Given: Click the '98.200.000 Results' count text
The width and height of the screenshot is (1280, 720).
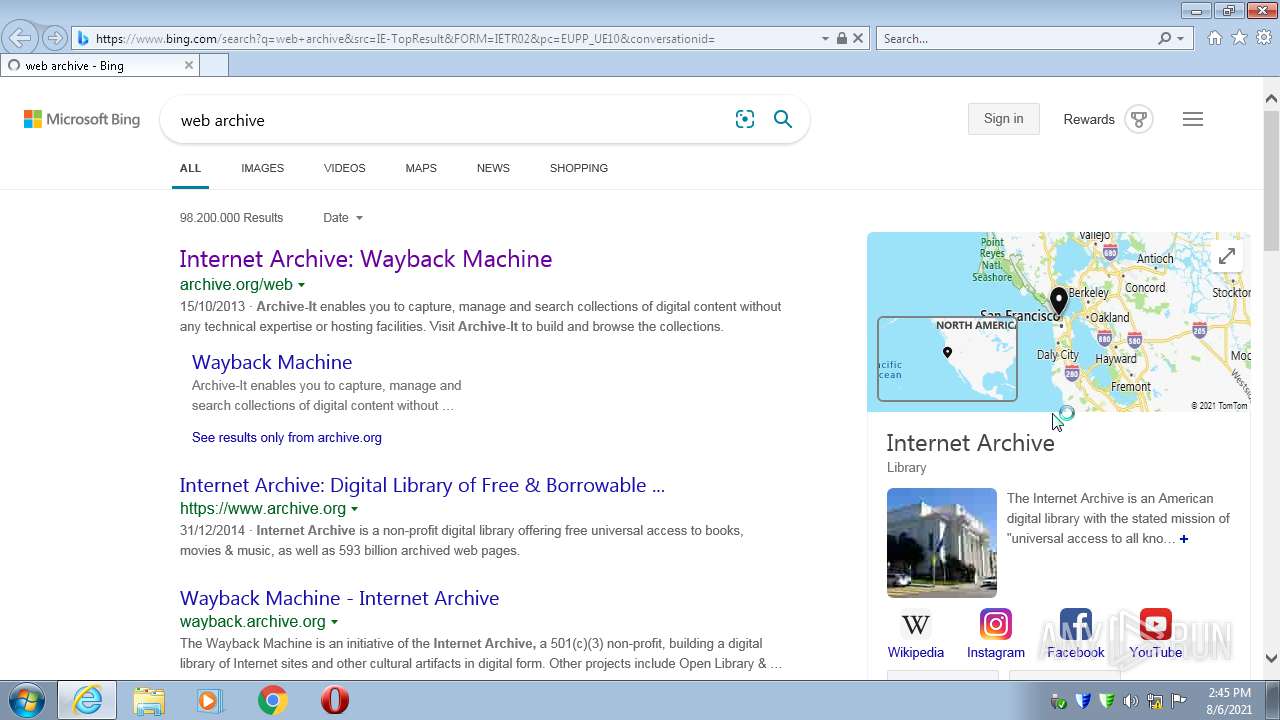Looking at the screenshot, I should click(x=231, y=217).
